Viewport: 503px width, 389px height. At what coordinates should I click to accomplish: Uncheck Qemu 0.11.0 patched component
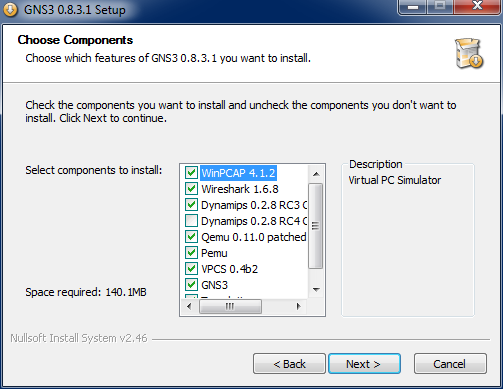pyautogui.click(x=191, y=237)
